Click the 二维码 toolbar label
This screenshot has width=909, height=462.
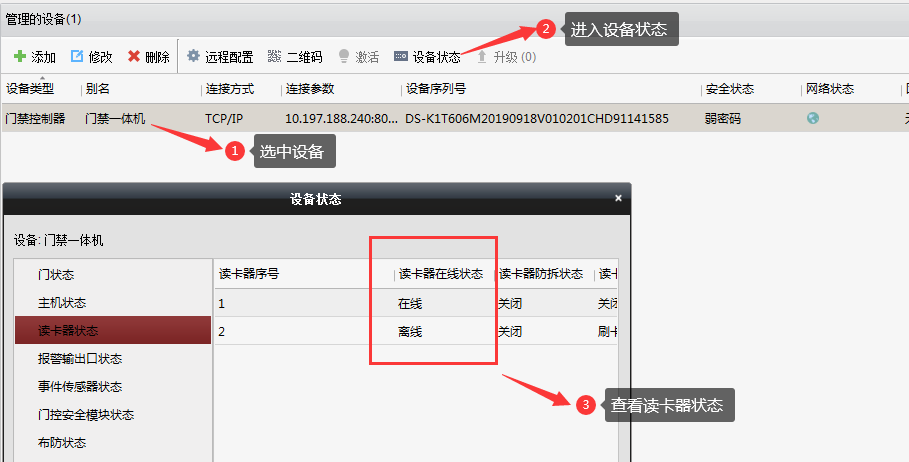coord(304,57)
